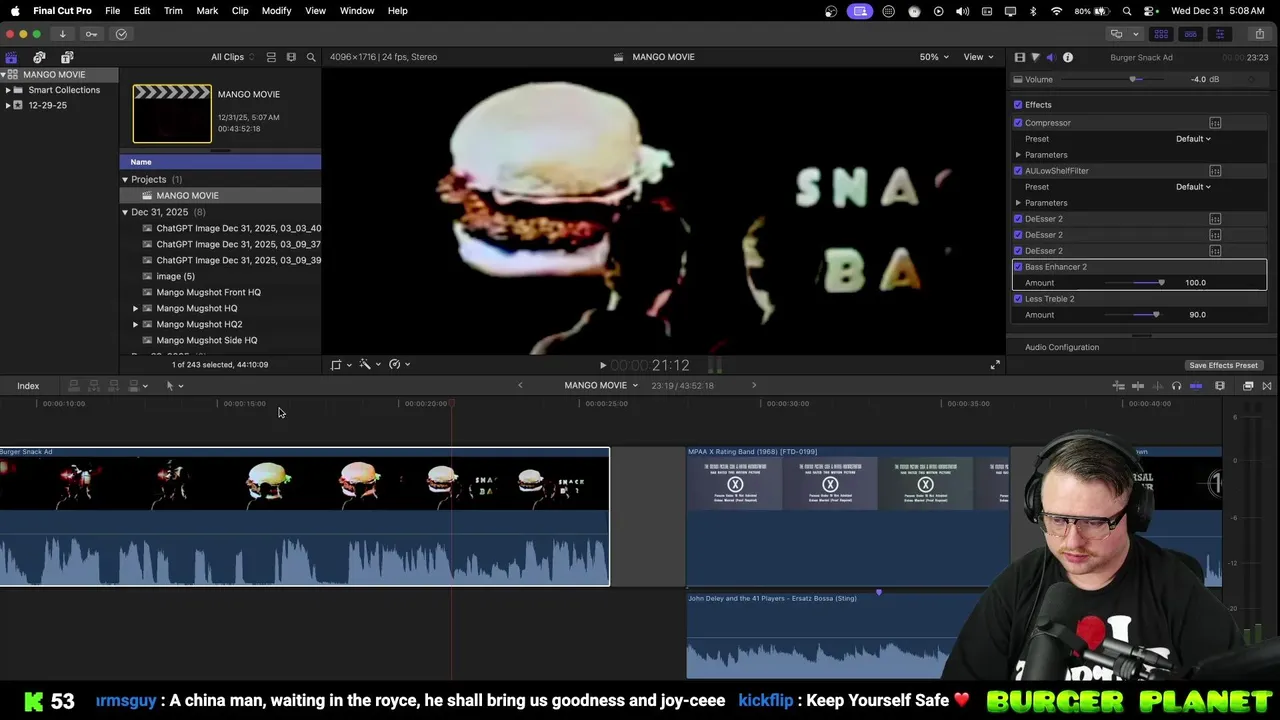Screen dimensions: 1280x720
Task: Collapse the Dec 31, 2025 group
Action: click(125, 212)
